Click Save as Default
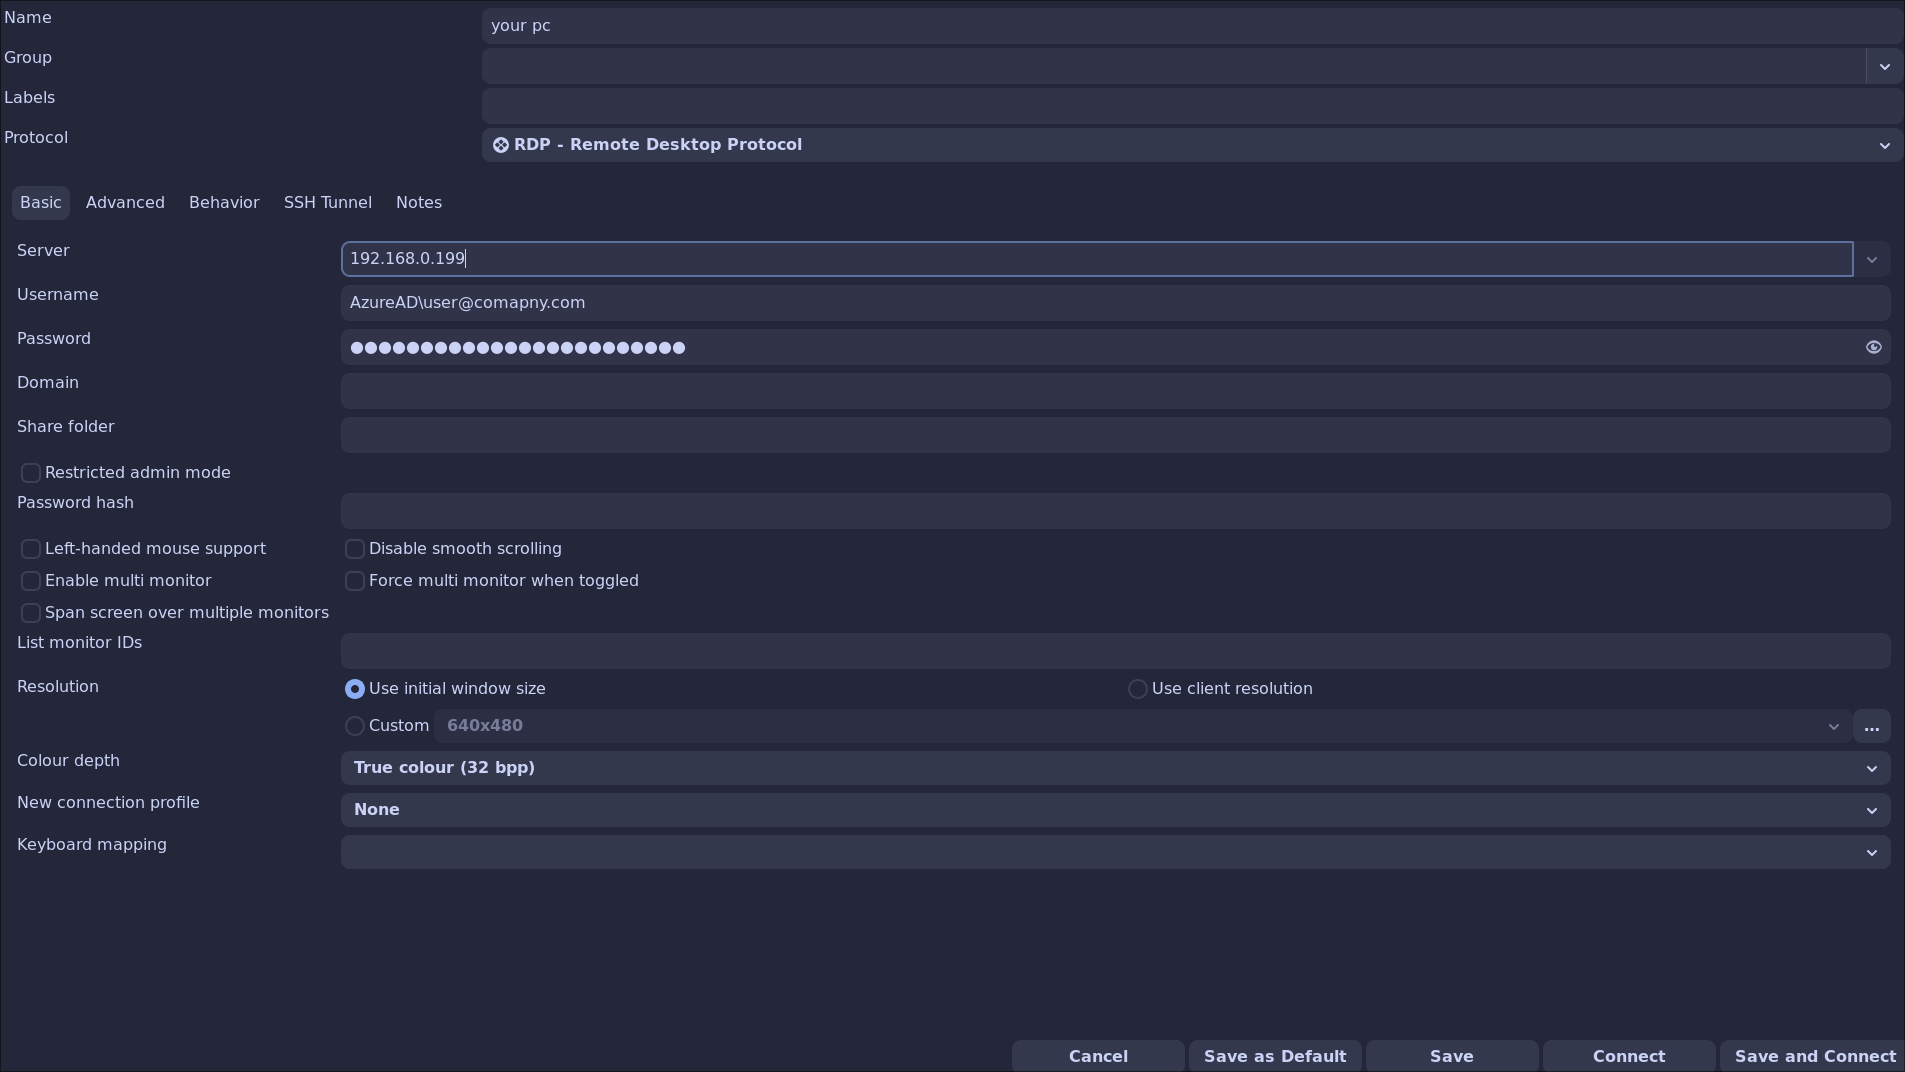Viewport: 1905px width, 1072px height. 1275,1056
